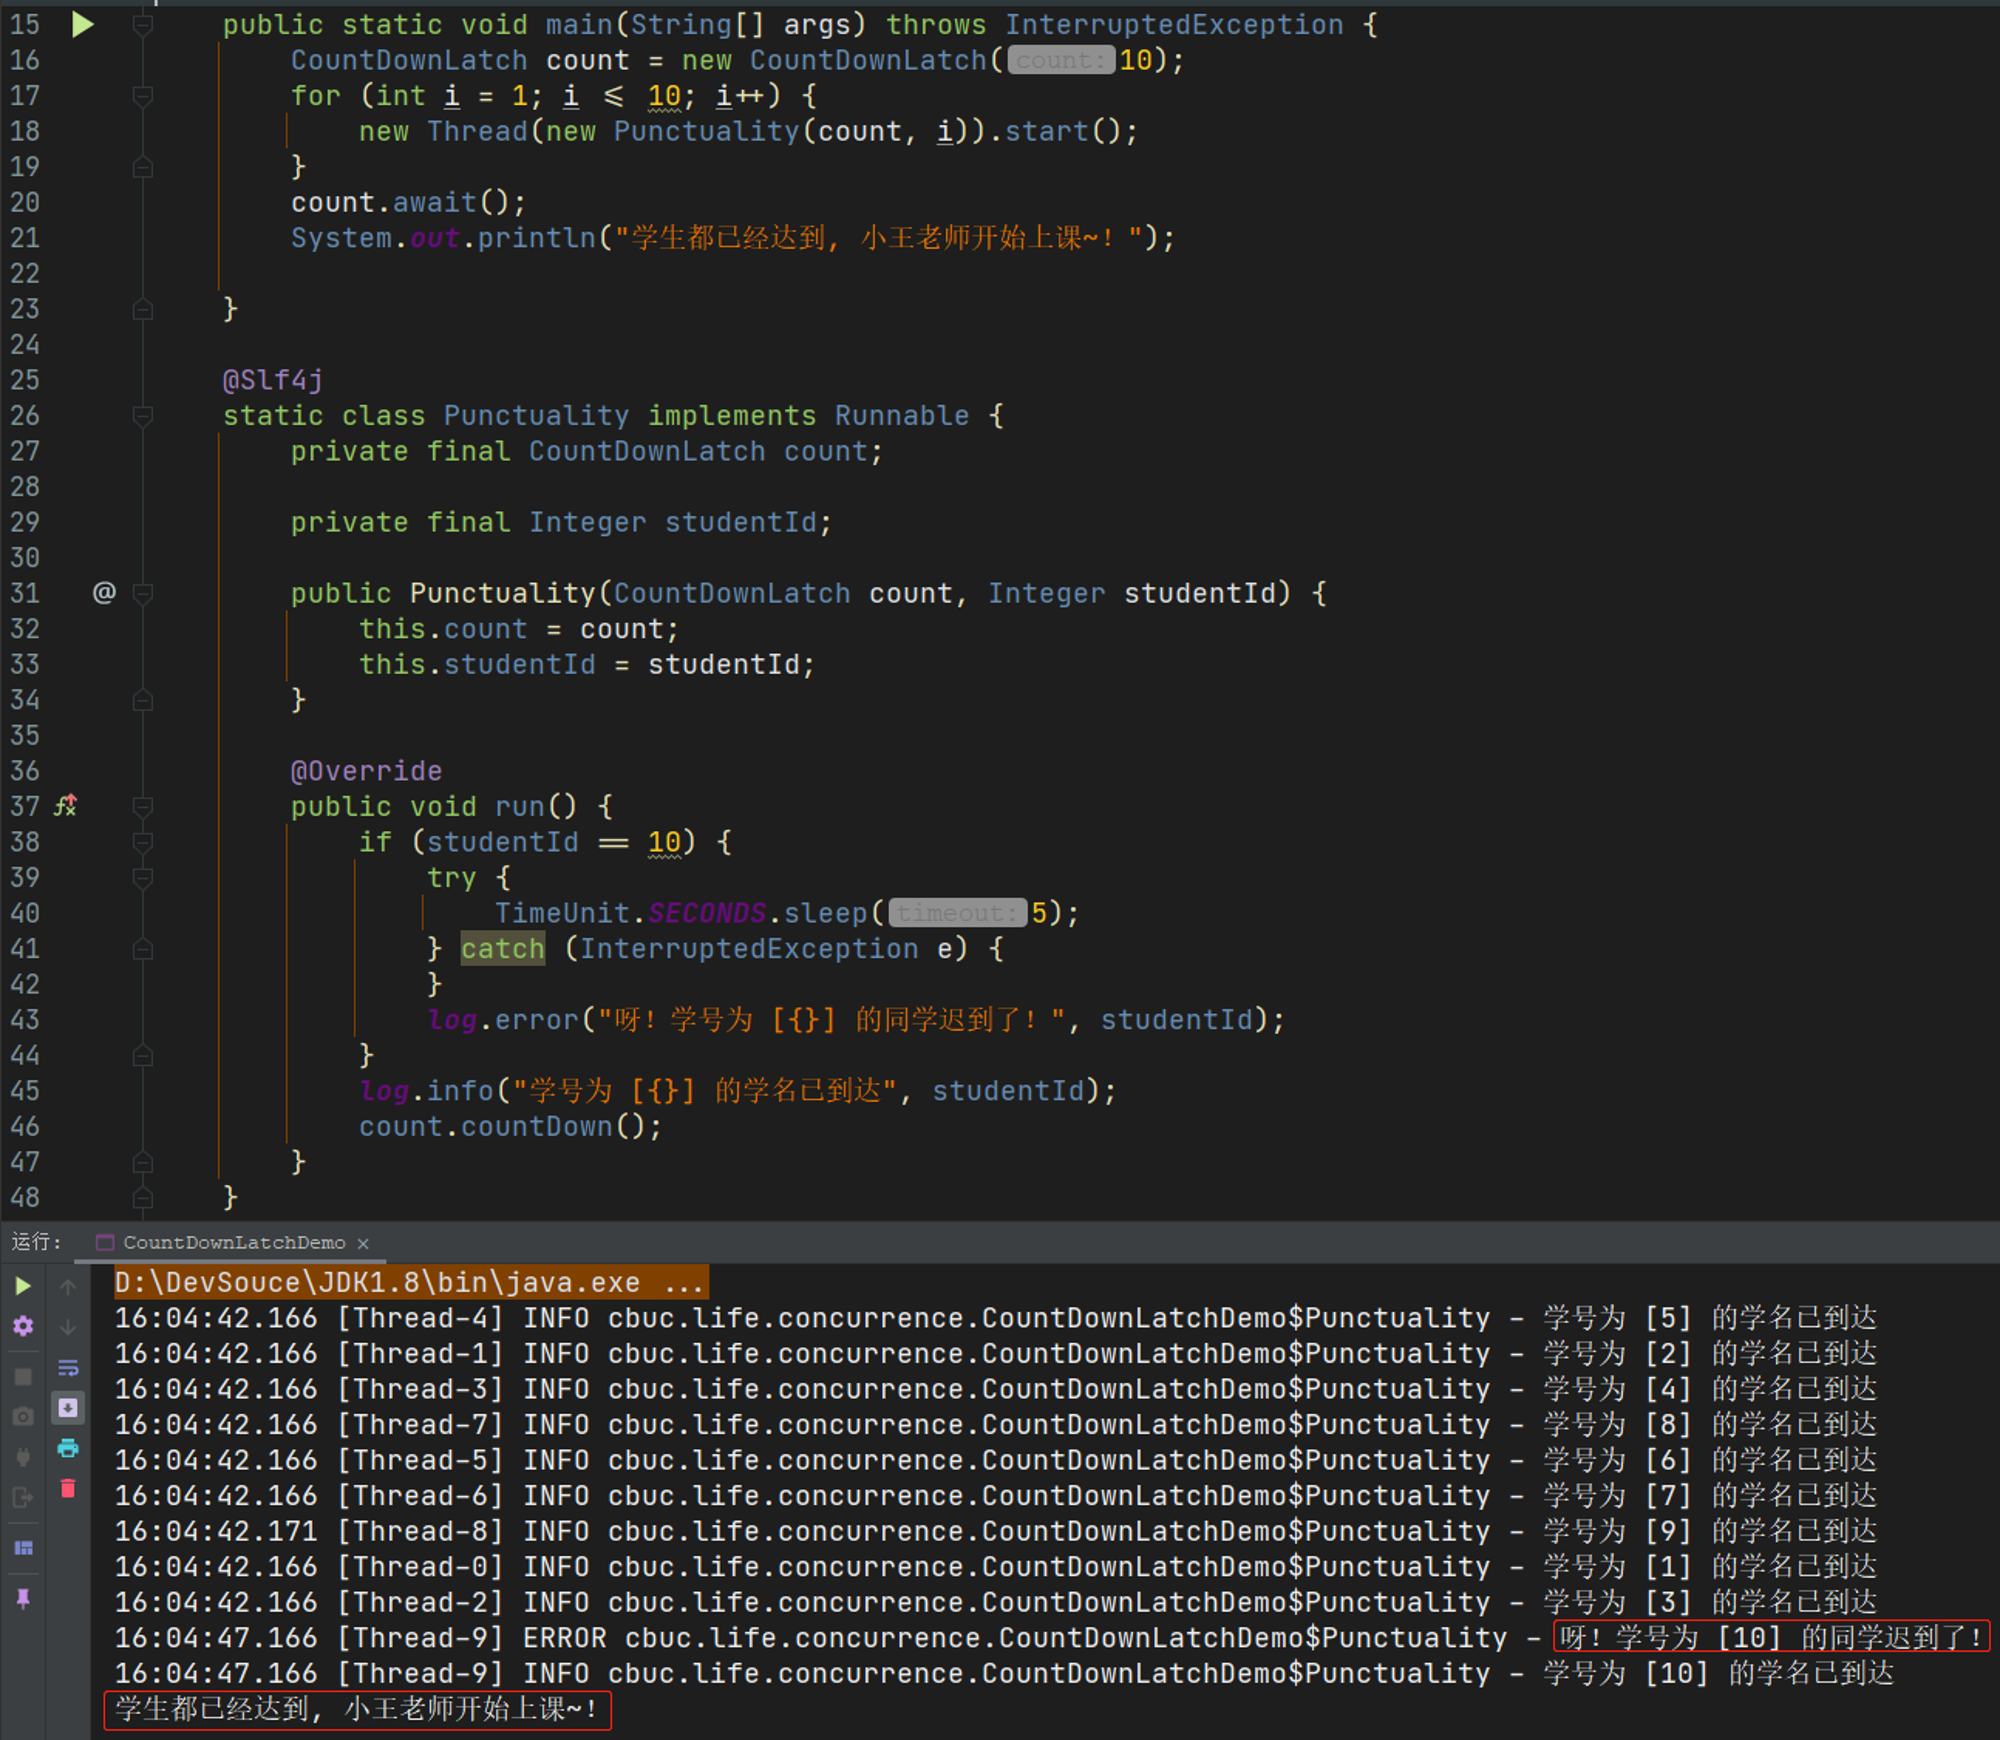Click the log.info call on line 45
This screenshot has width=2000, height=1740.
point(738,1091)
